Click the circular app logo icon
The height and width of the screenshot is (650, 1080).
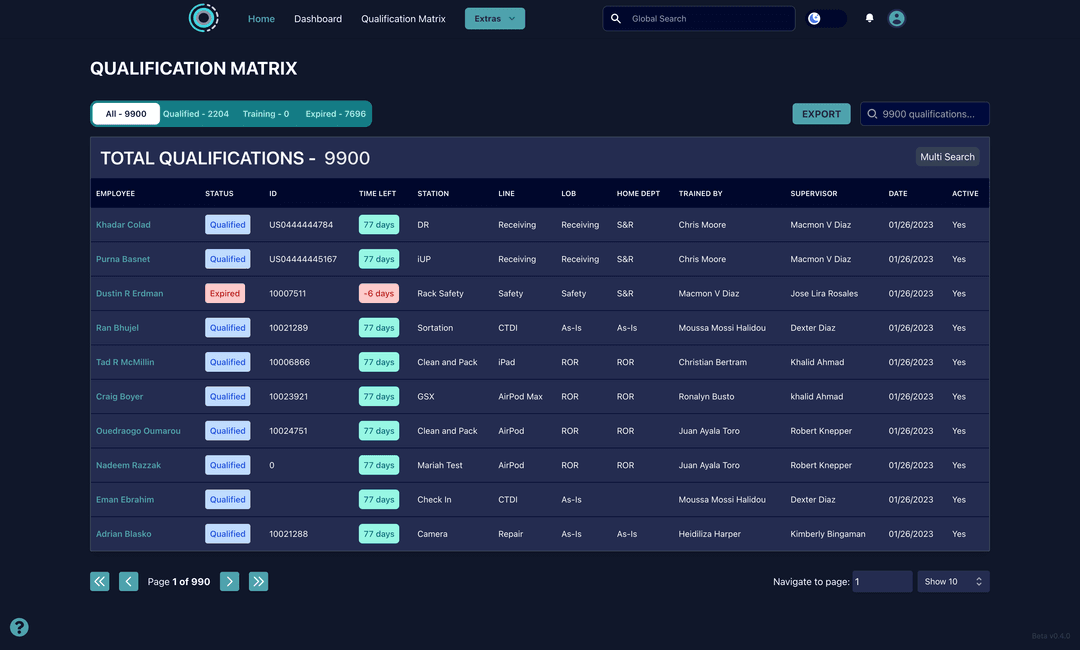tap(203, 18)
